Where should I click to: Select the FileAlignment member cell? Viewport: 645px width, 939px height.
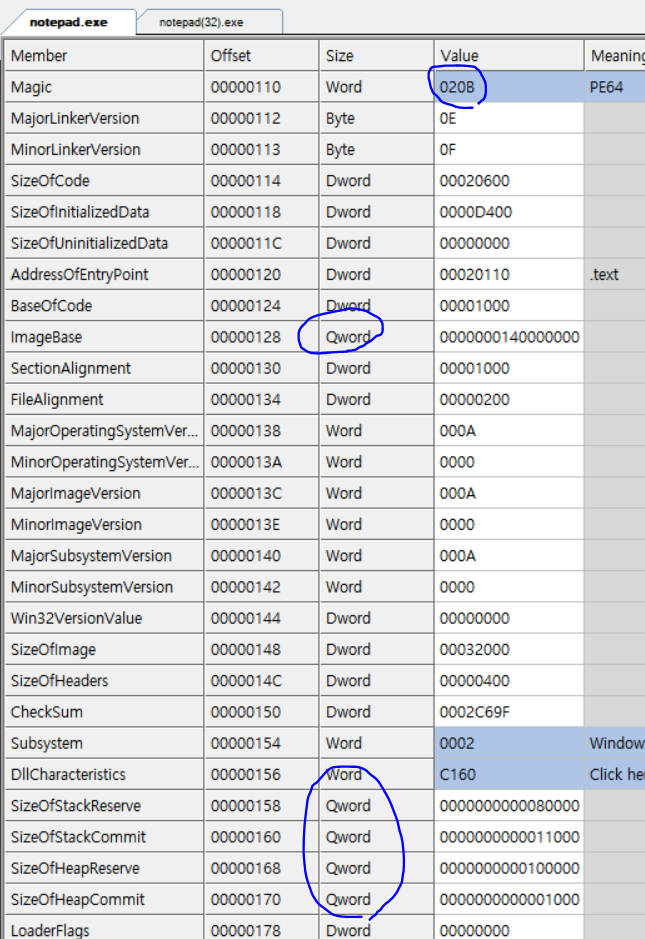104,399
